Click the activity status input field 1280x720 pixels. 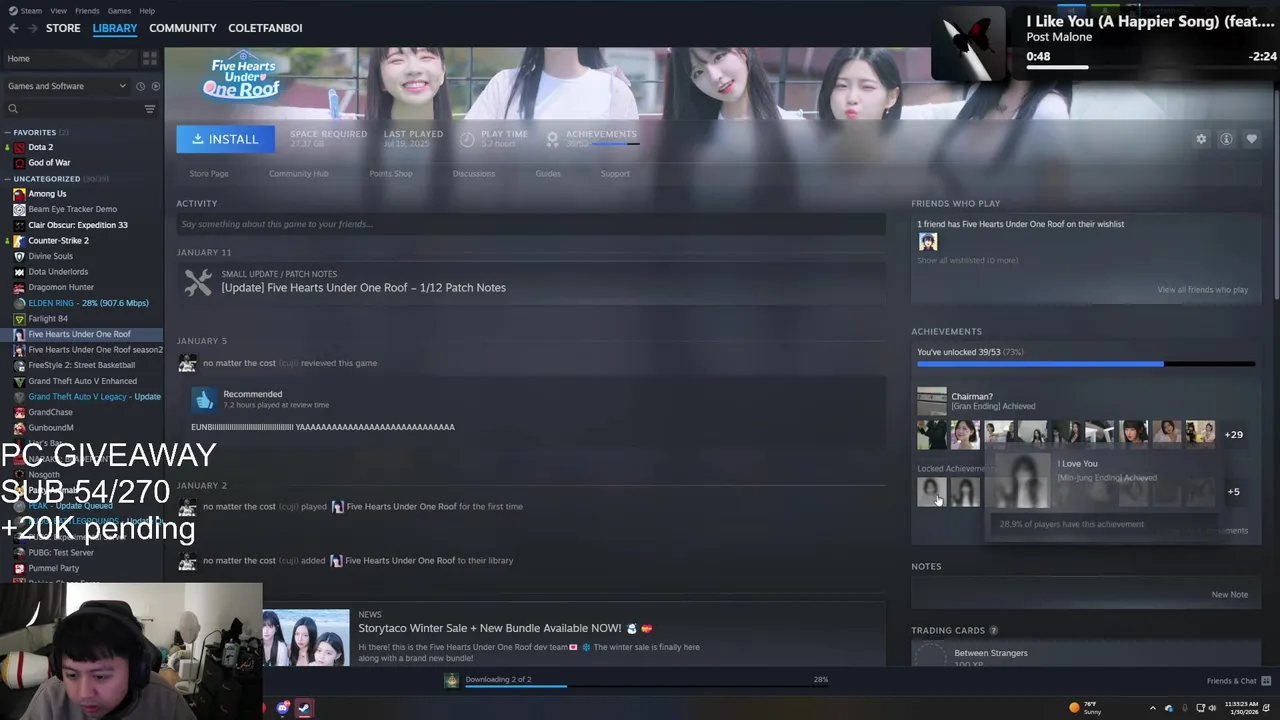[x=531, y=224]
